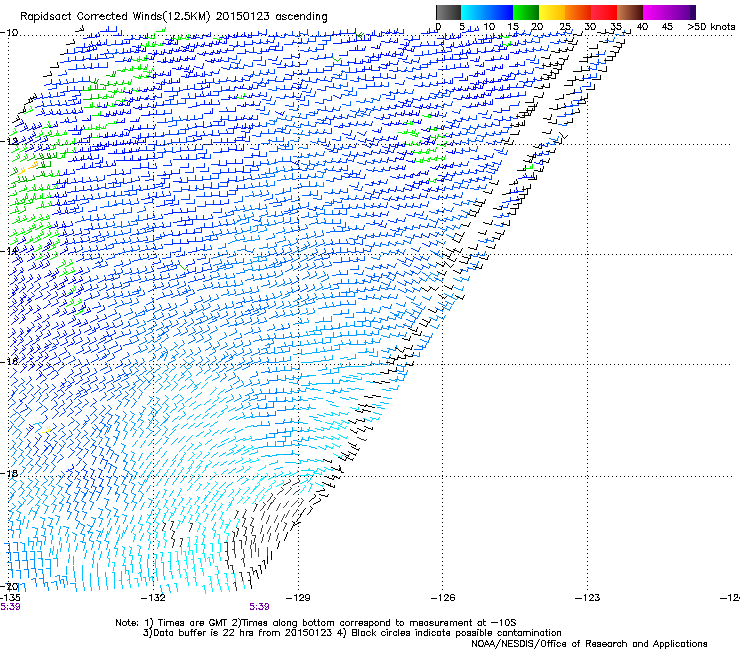This screenshot has width=740, height=650.
Task: Click the '-10' latitude axis label
Action: pyautogui.click(x=9, y=33)
